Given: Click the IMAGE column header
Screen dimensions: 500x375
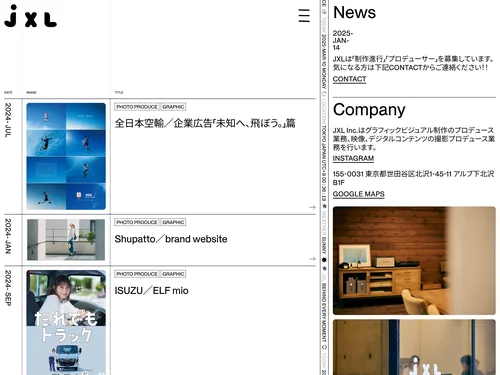Looking at the screenshot, I should coord(31,92).
